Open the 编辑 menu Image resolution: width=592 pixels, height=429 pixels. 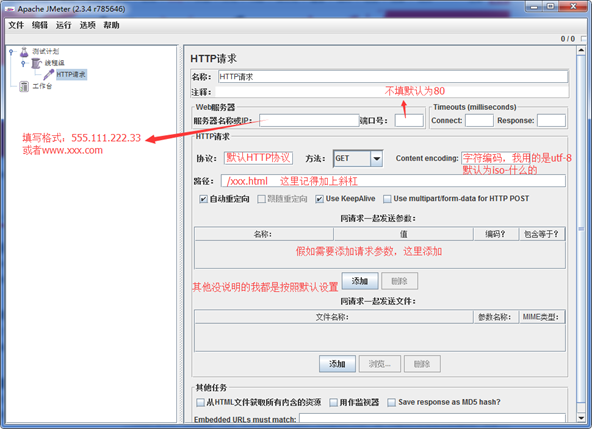40,25
